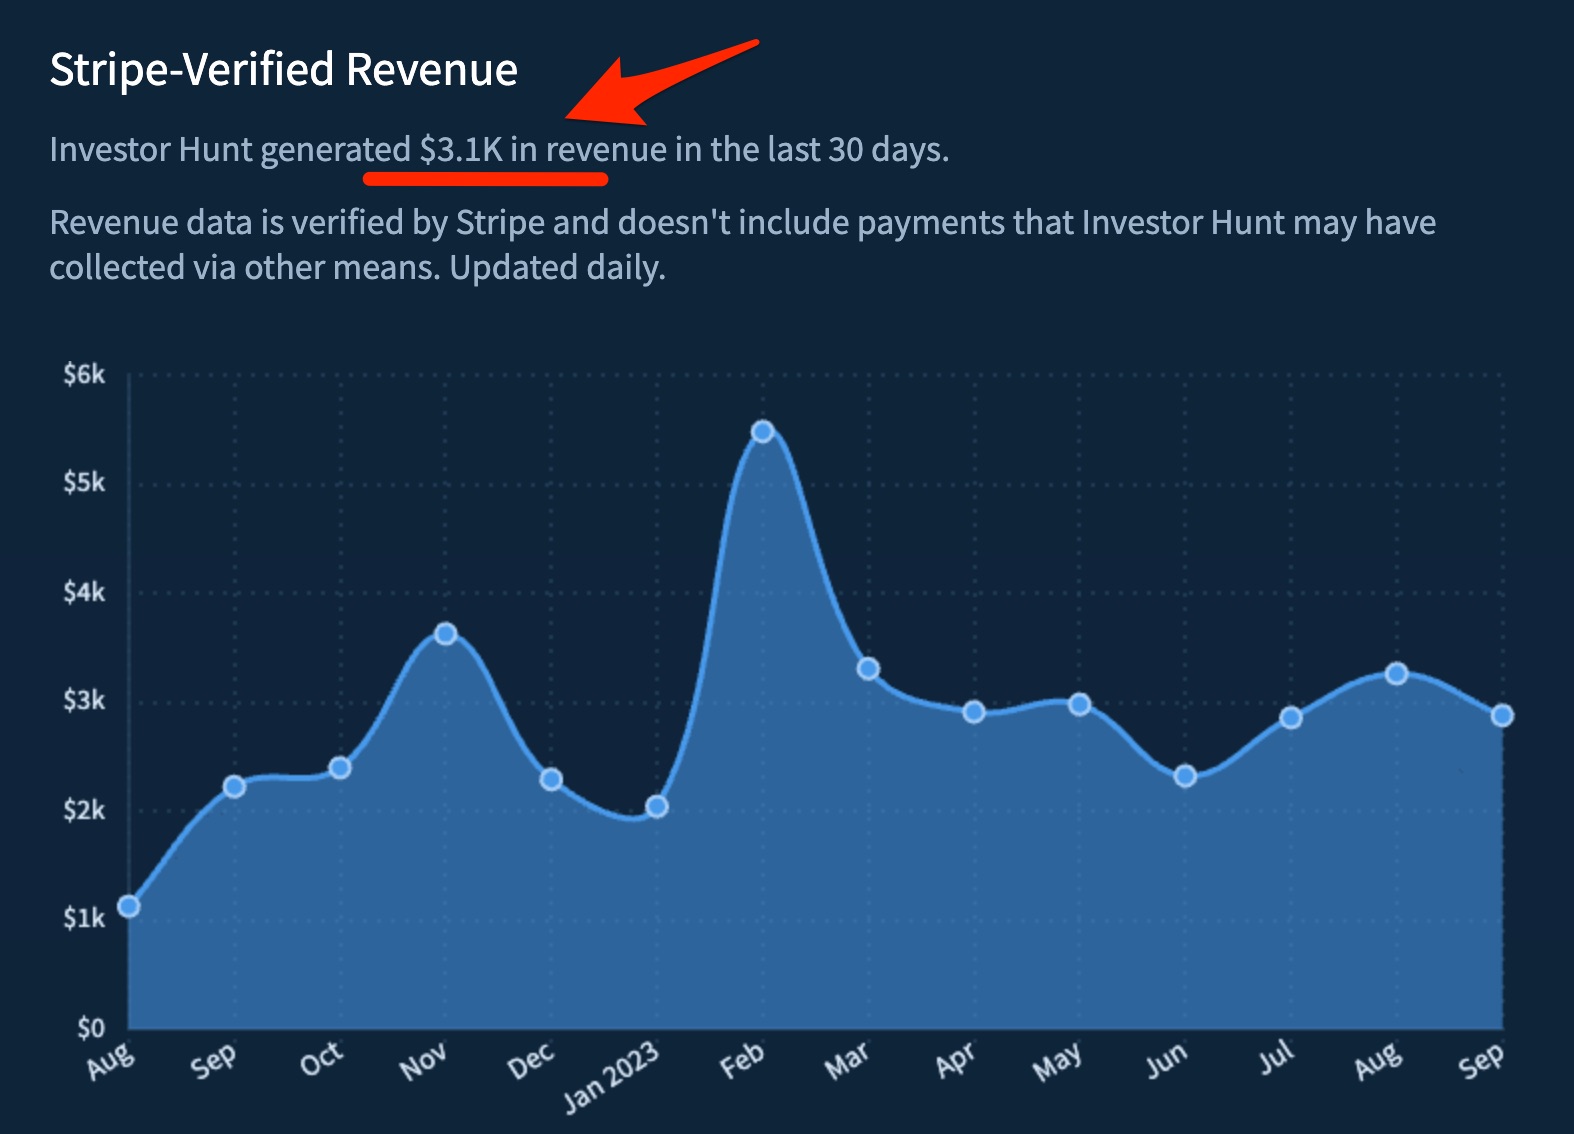Image resolution: width=1574 pixels, height=1134 pixels.
Task: Click the $6k y-axis label
Action: click(84, 374)
